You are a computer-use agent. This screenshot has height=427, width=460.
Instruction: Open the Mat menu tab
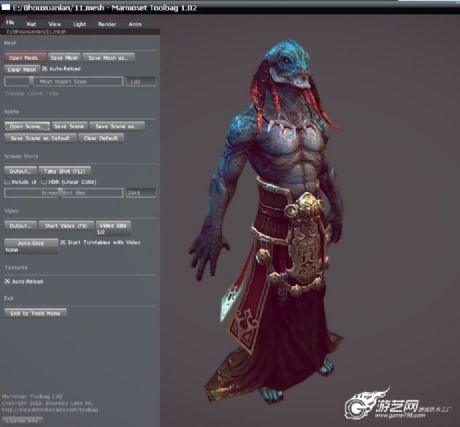31,24
